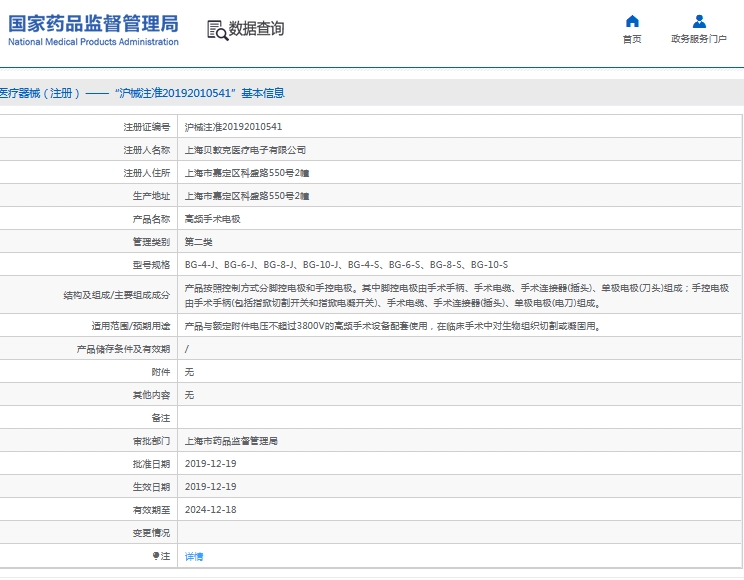This screenshot has height=580, width=744.
Task: Click the 附件 field label
Action: [x=161, y=372]
